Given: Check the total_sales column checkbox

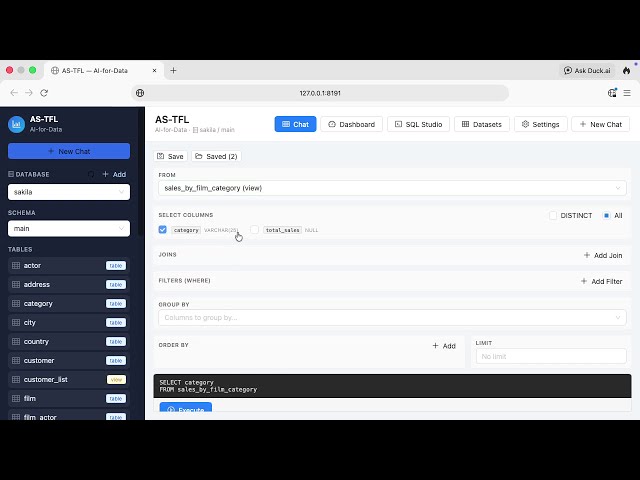Looking at the screenshot, I should 254,230.
